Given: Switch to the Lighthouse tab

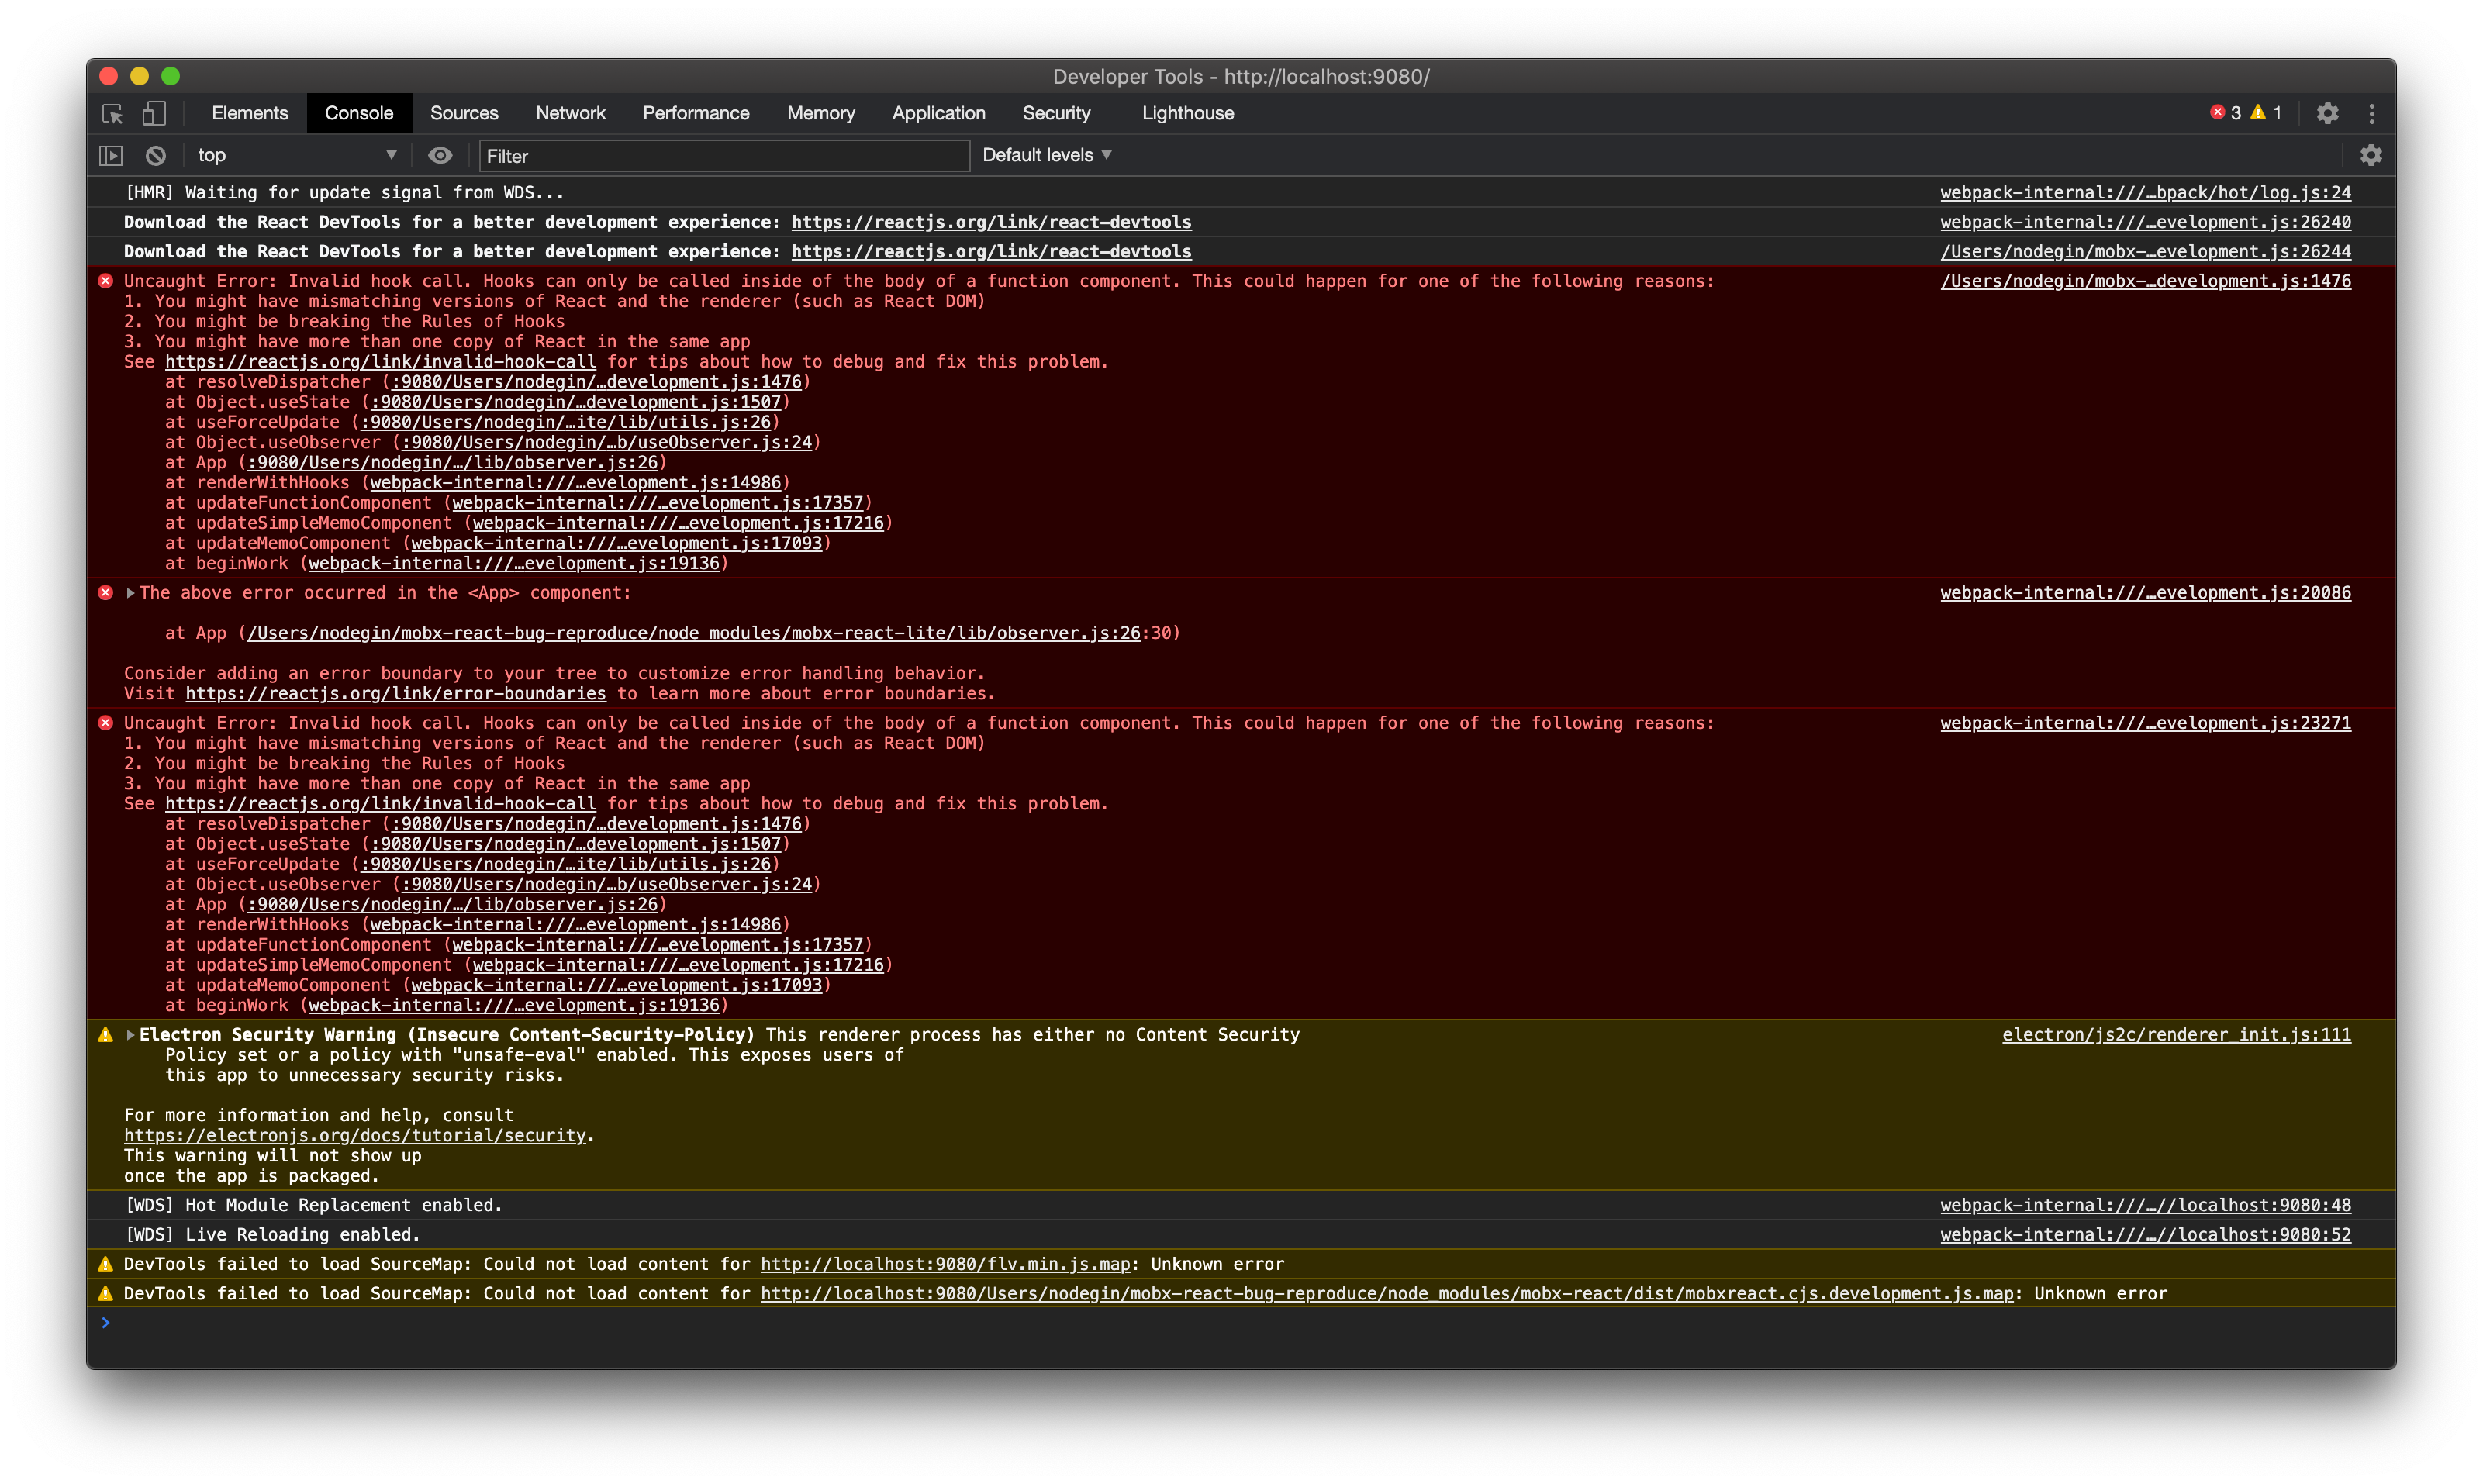Looking at the screenshot, I should [1187, 114].
